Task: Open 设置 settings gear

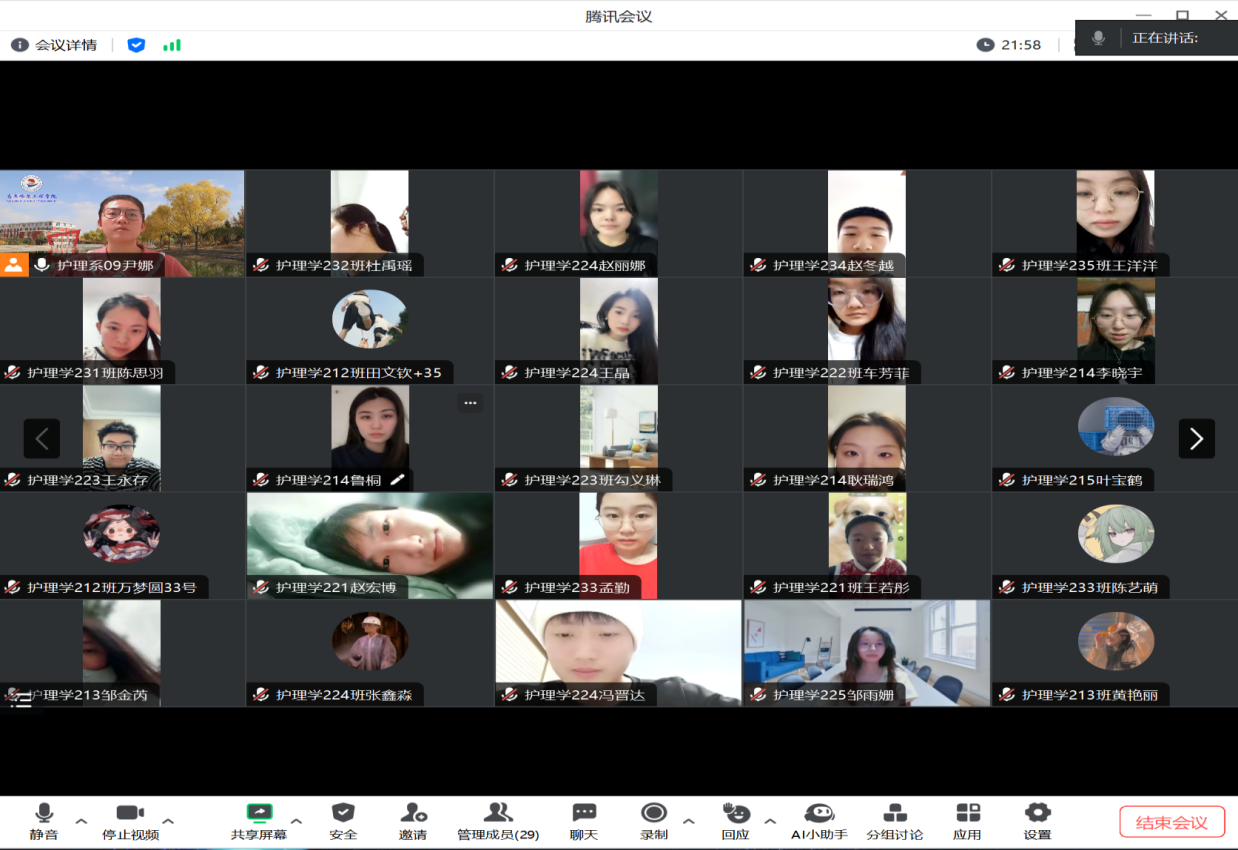Action: [x=1037, y=813]
